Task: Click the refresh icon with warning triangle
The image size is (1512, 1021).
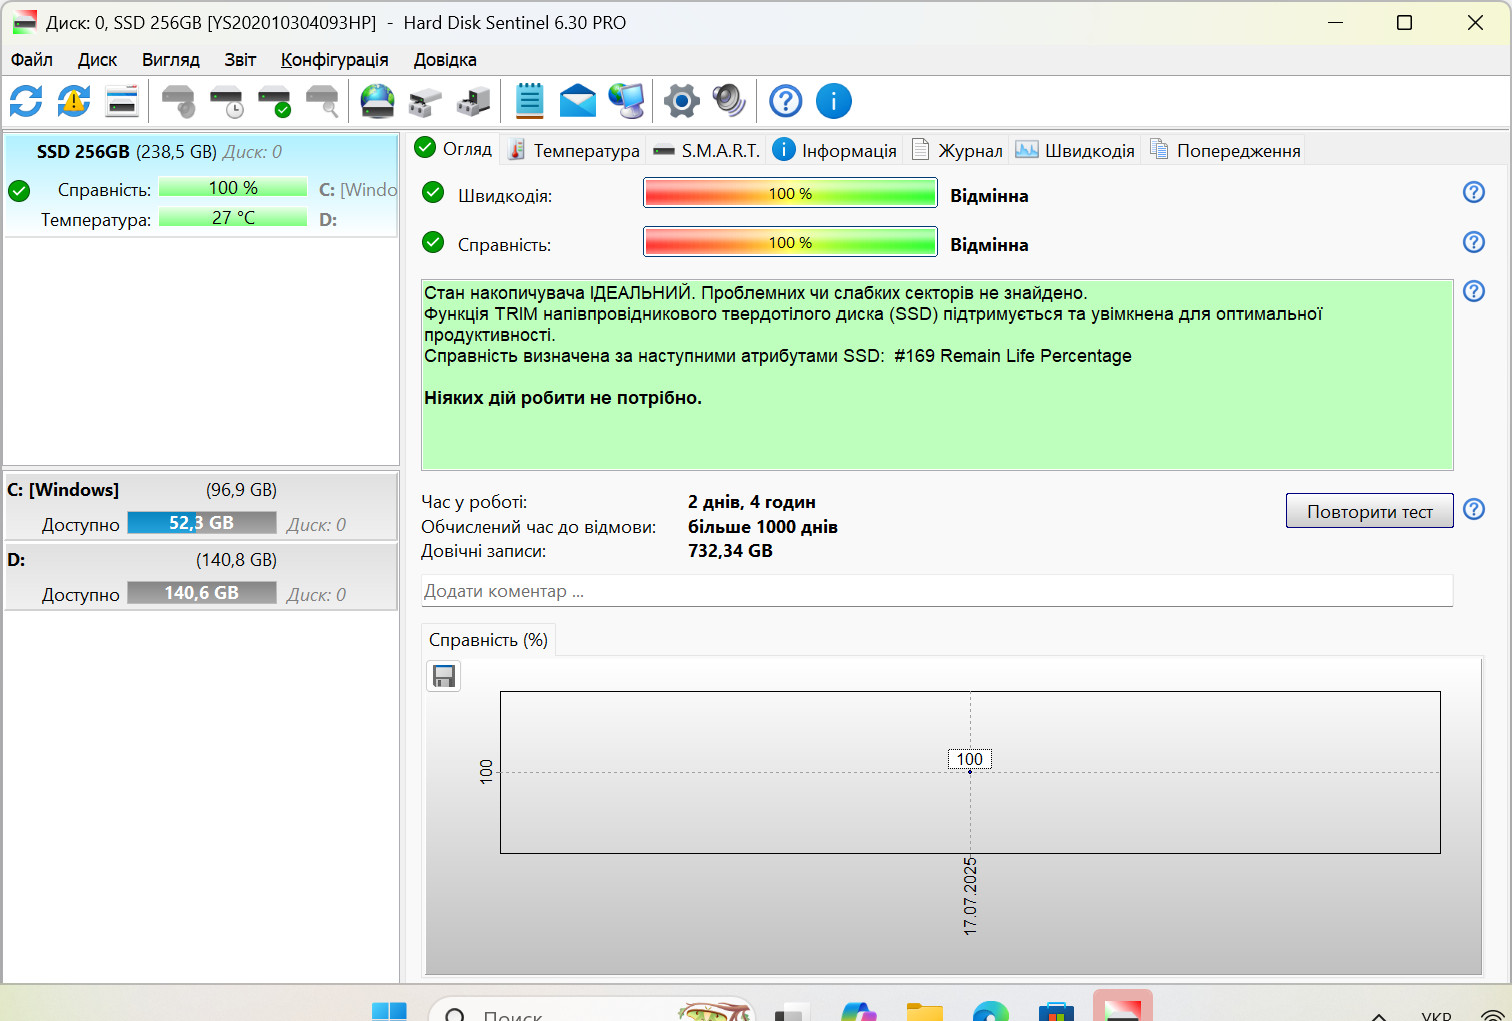Action: [x=74, y=101]
